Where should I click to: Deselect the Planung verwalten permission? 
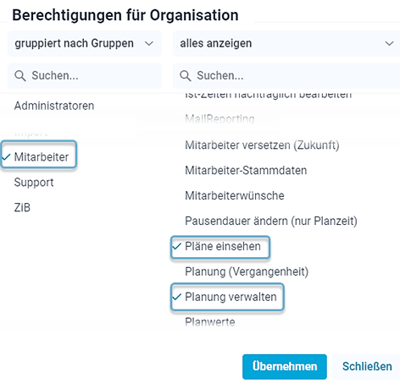(x=227, y=297)
